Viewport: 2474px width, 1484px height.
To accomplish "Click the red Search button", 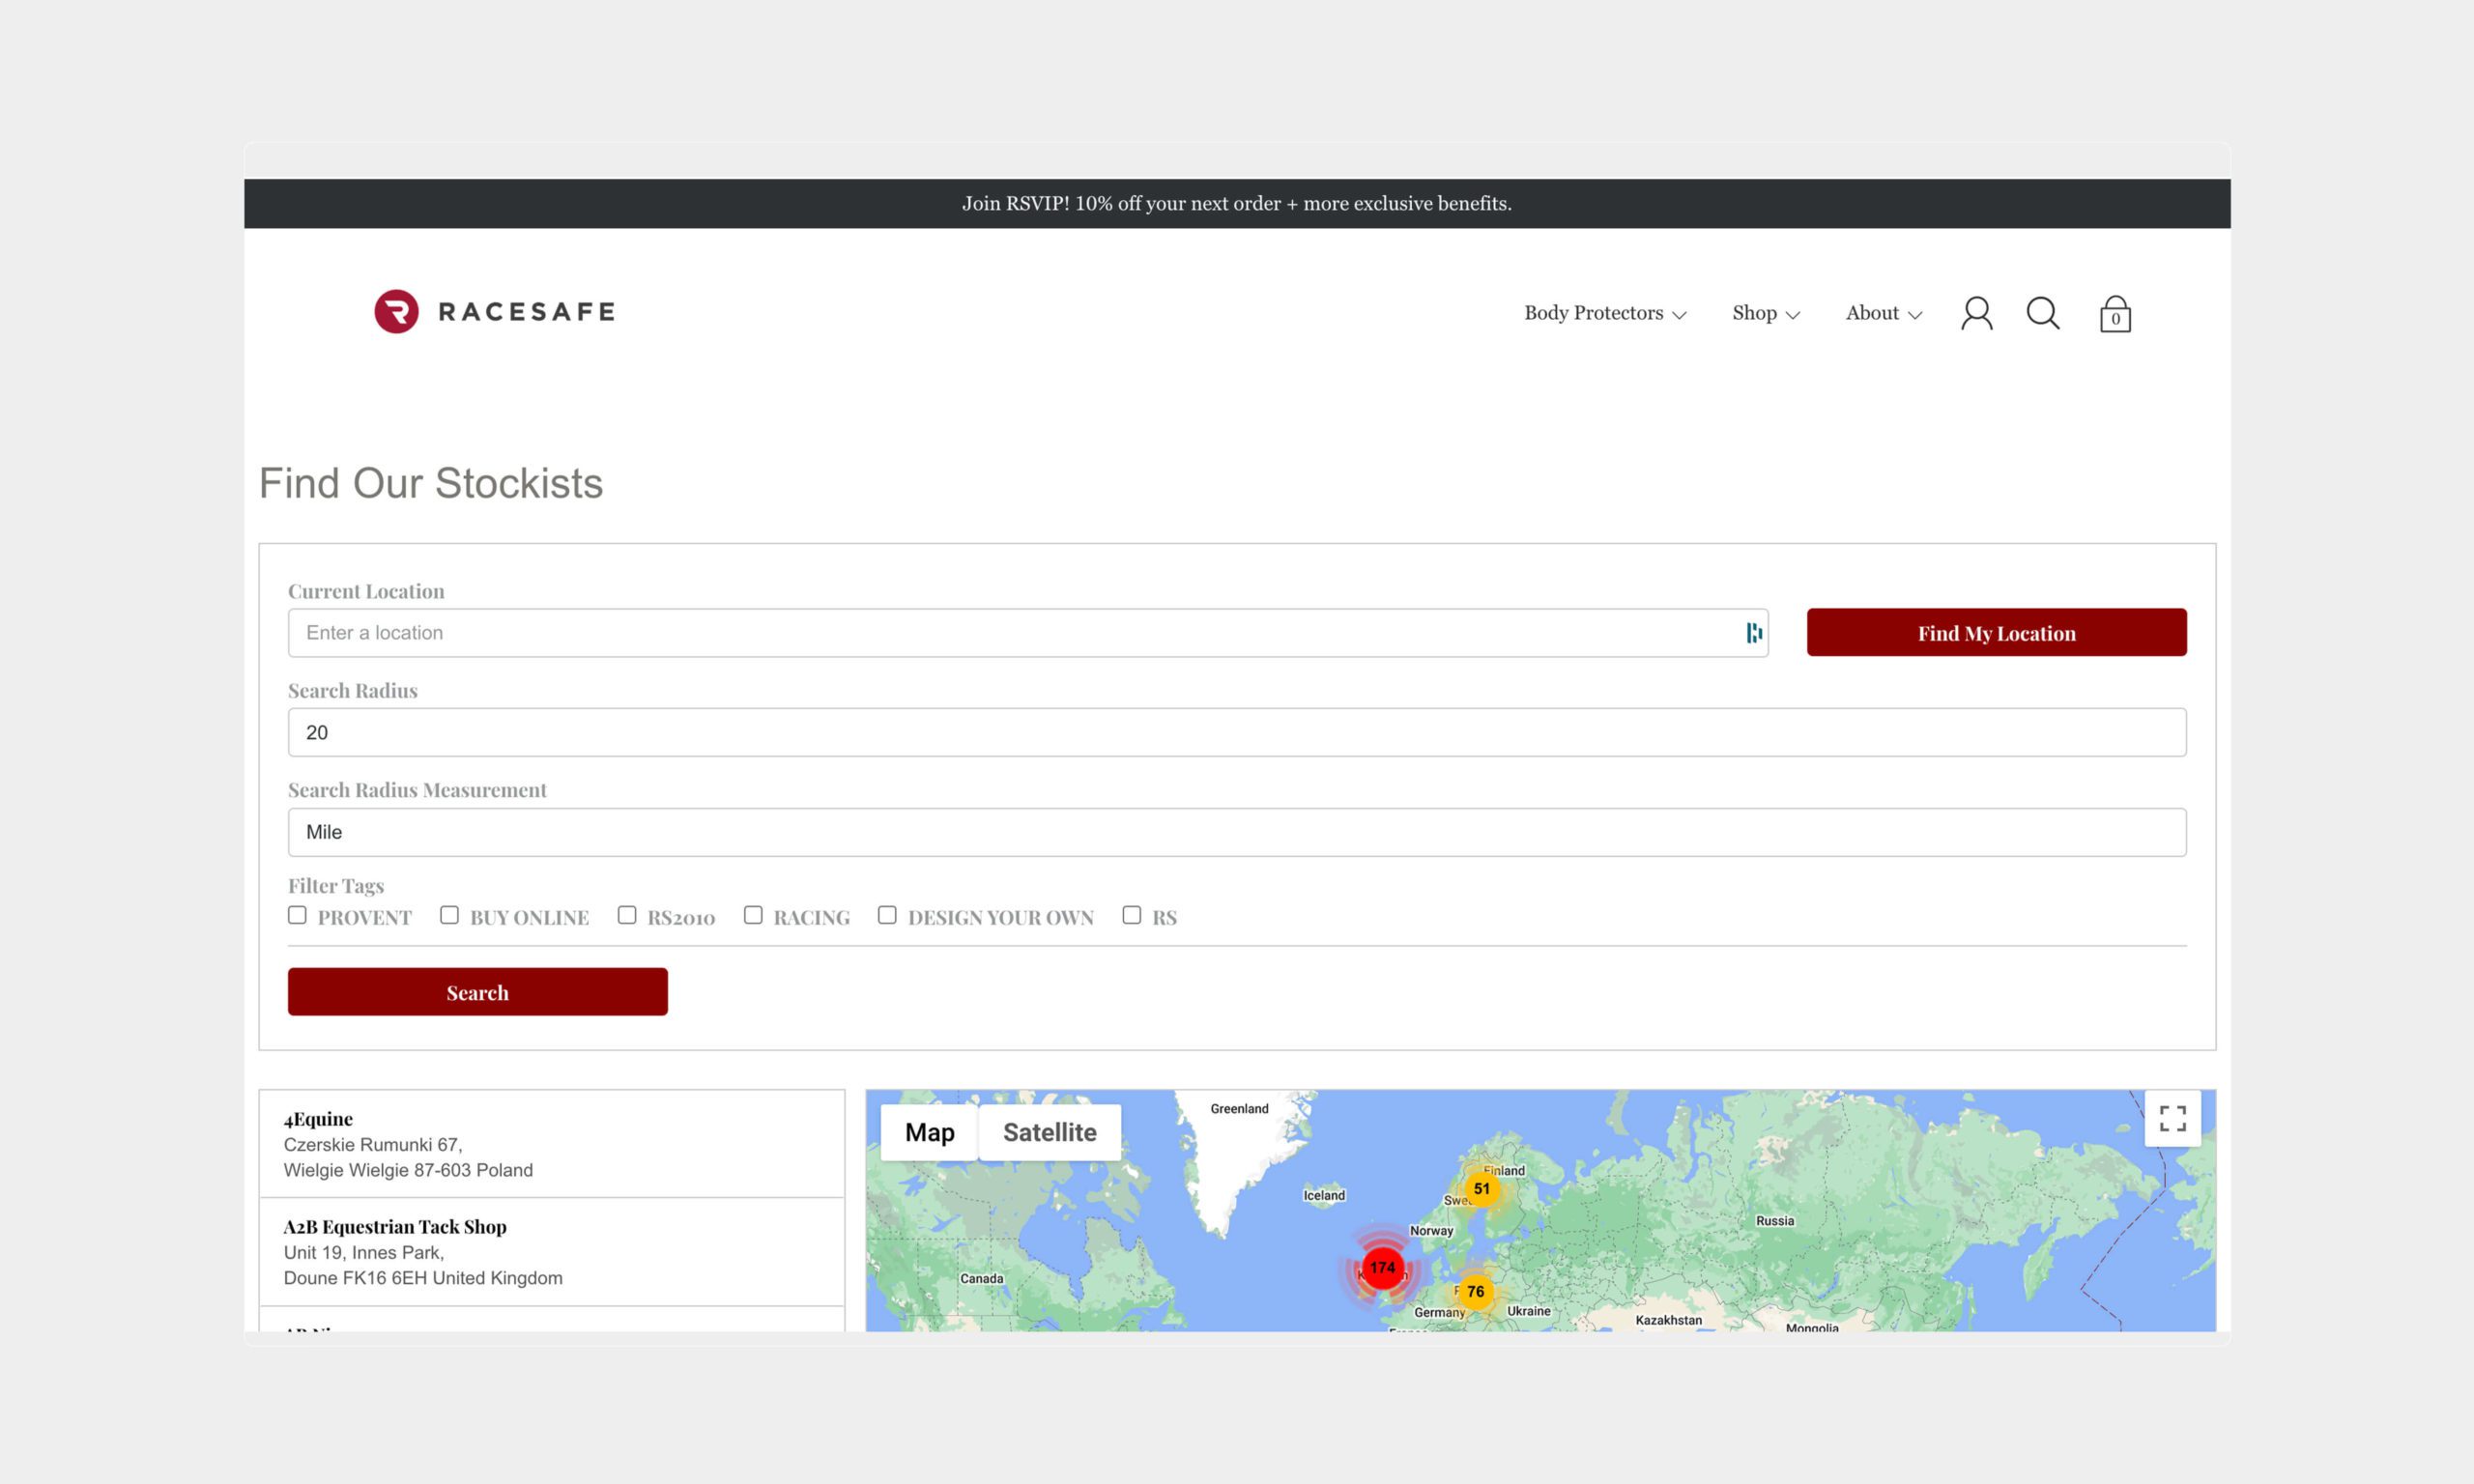I will 477,992.
